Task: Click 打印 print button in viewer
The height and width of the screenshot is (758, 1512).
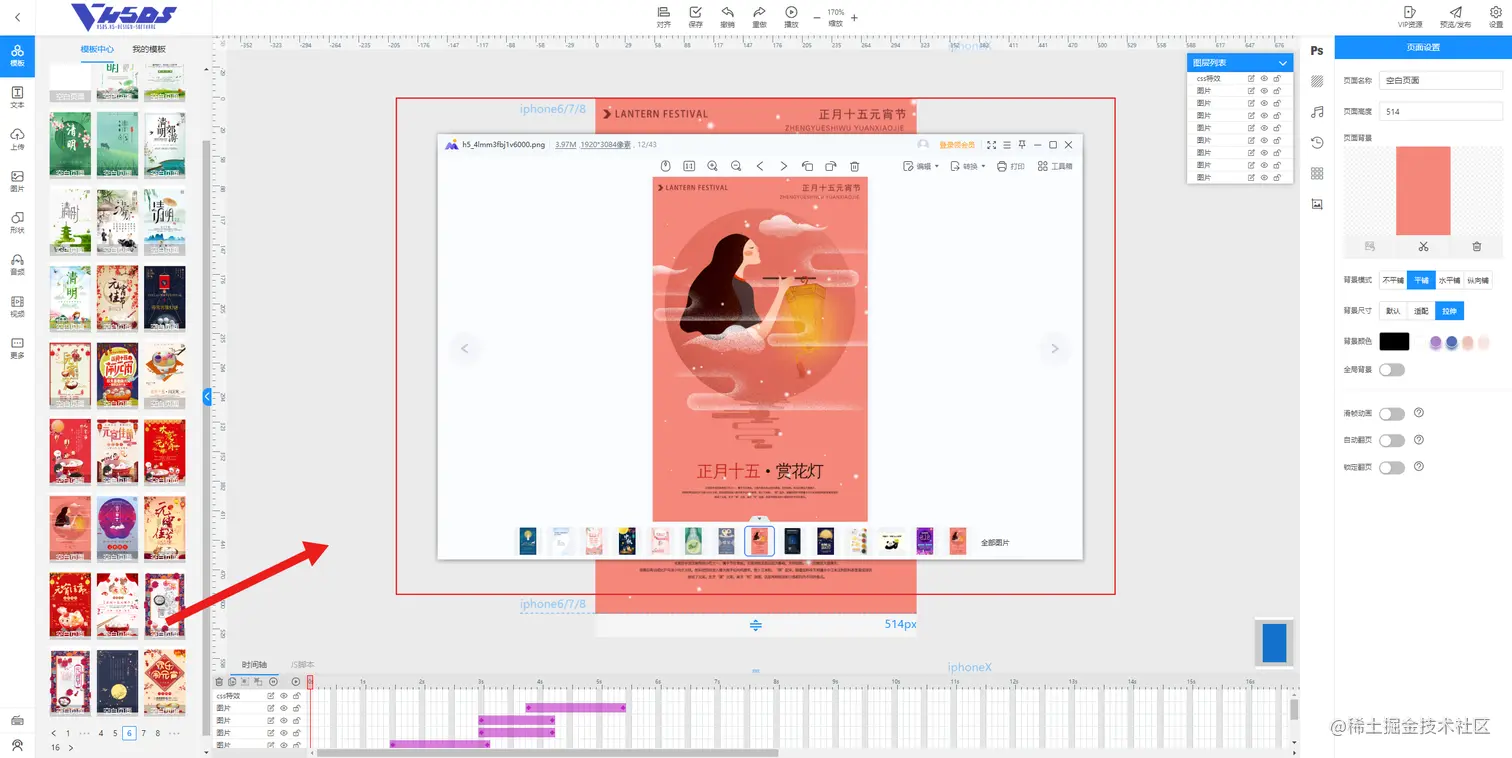Action: click(1011, 166)
